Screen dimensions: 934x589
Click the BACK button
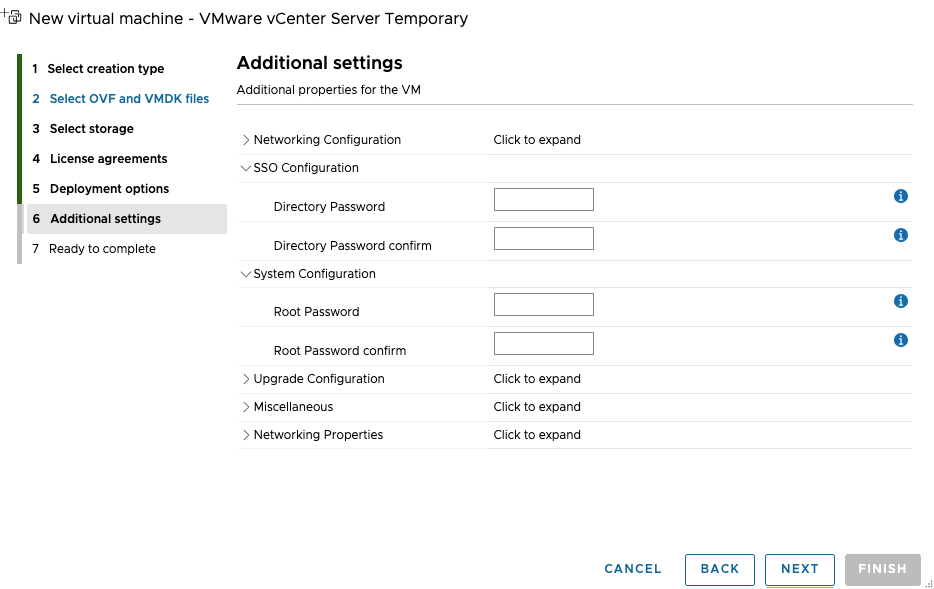click(720, 569)
